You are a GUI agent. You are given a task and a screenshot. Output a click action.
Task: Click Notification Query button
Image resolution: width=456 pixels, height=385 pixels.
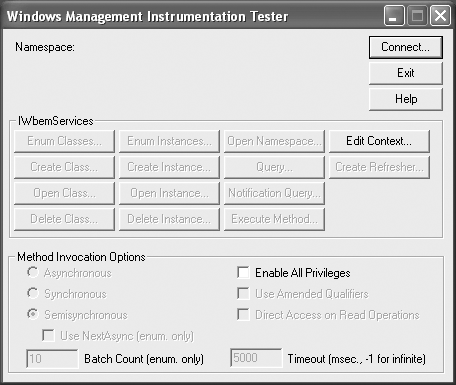click(x=274, y=193)
